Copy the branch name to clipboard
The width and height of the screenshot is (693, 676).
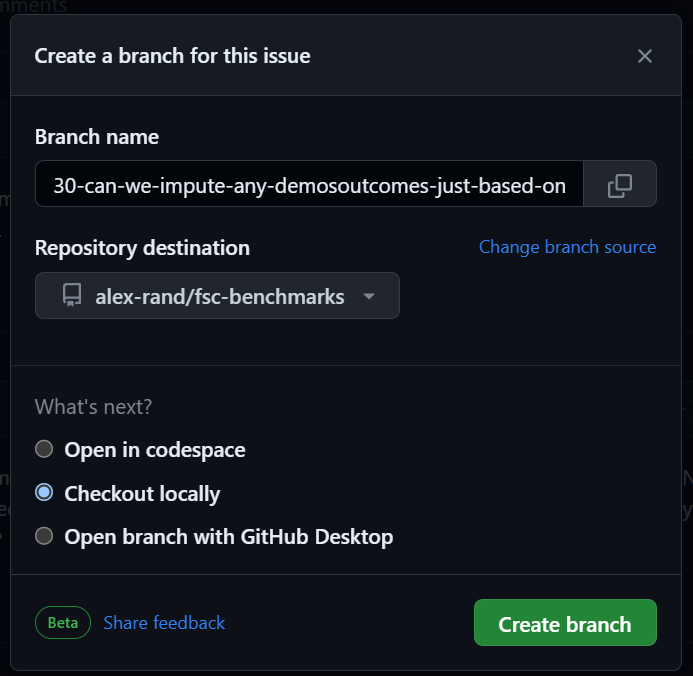point(620,185)
